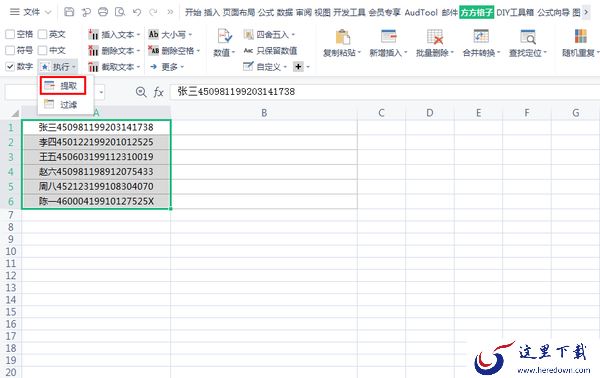Screen dimensions: 600x378
Task: Uncheck the 数字 checkbox
Action: click(x=10, y=67)
